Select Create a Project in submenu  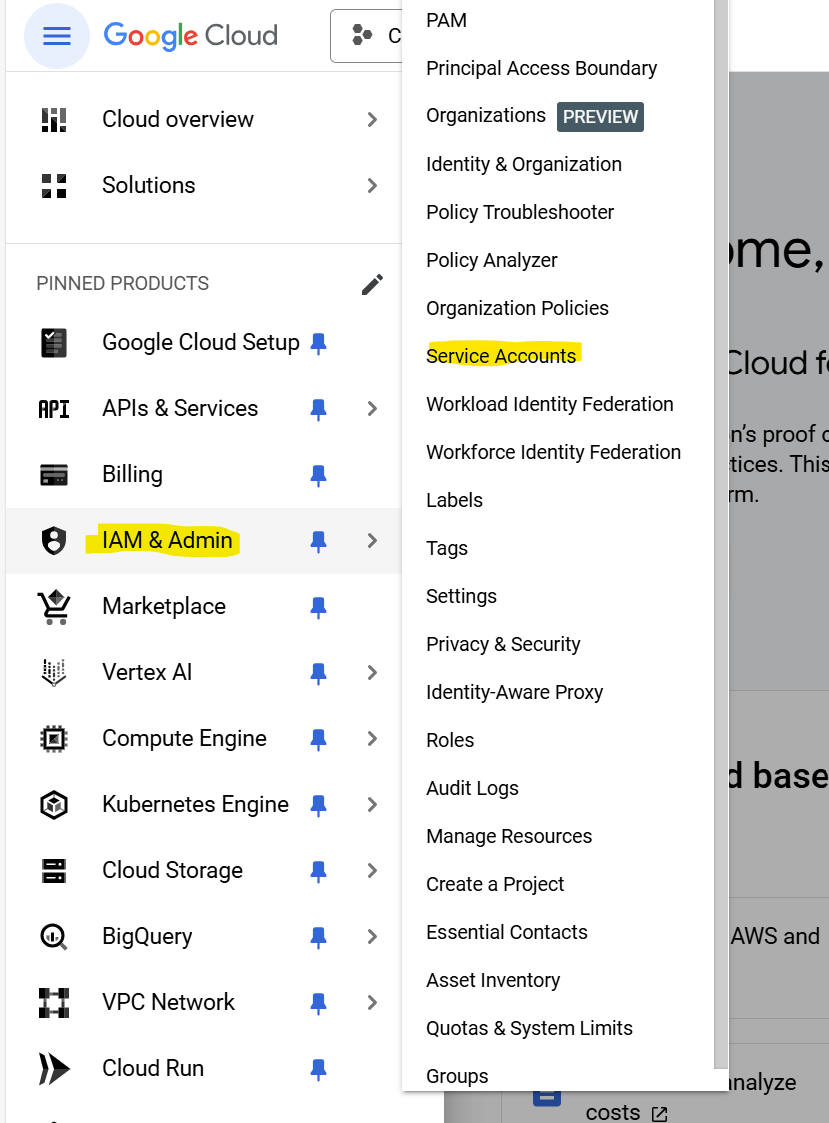pos(495,884)
